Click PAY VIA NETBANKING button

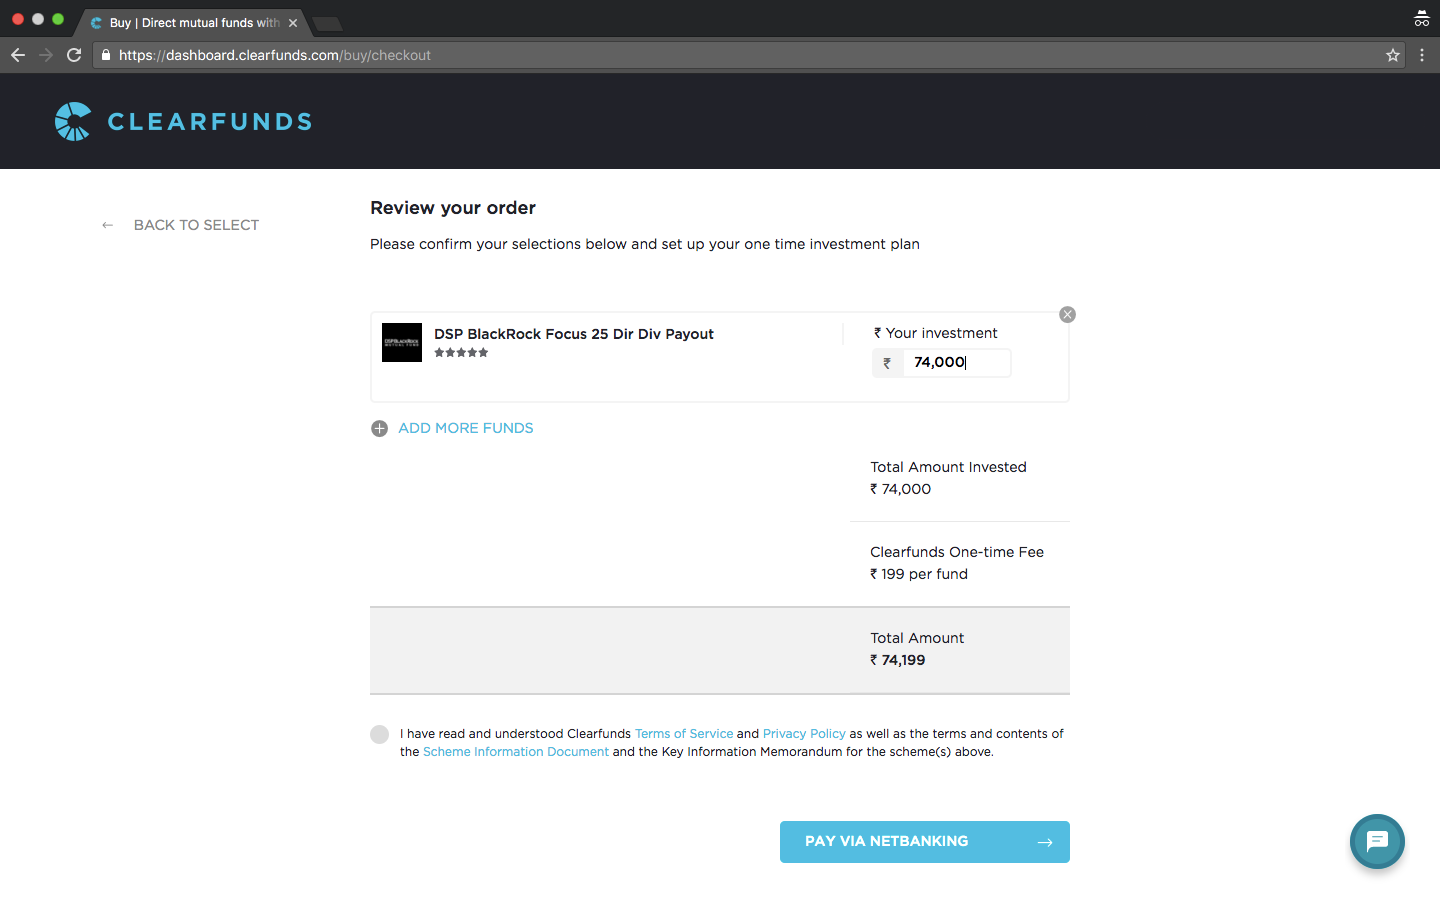click(x=925, y=842)
